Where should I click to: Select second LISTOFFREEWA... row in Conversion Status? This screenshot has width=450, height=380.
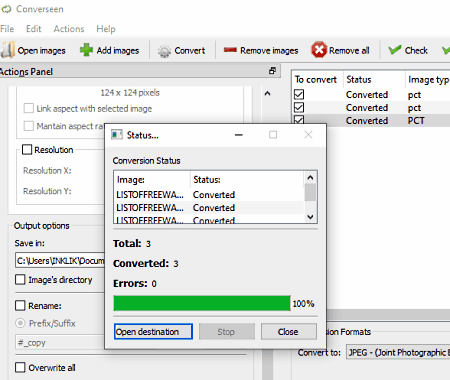click(209, 208)
